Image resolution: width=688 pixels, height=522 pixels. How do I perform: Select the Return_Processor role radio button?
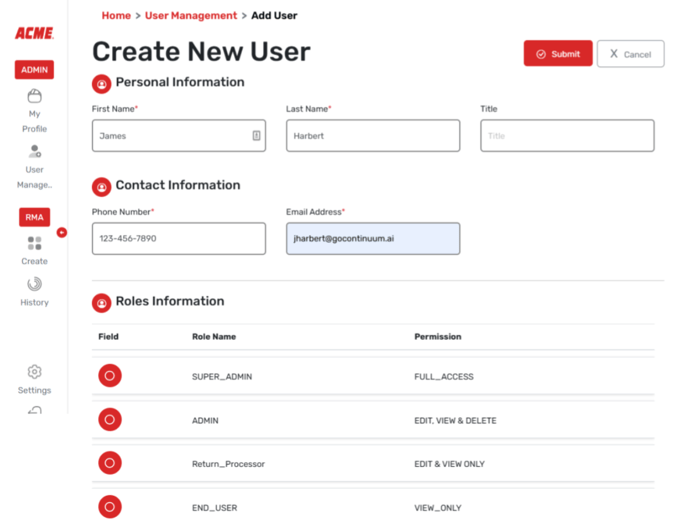click(110, 463)
